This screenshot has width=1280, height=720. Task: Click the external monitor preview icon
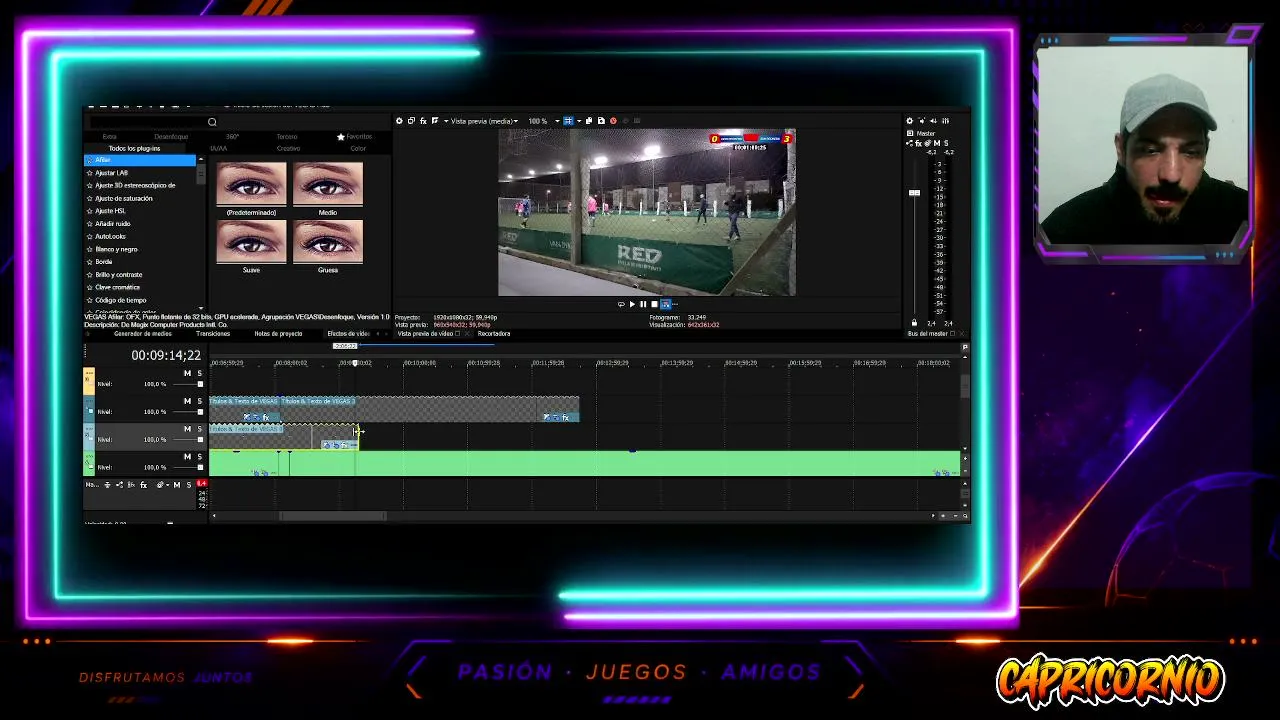(411, 121)
